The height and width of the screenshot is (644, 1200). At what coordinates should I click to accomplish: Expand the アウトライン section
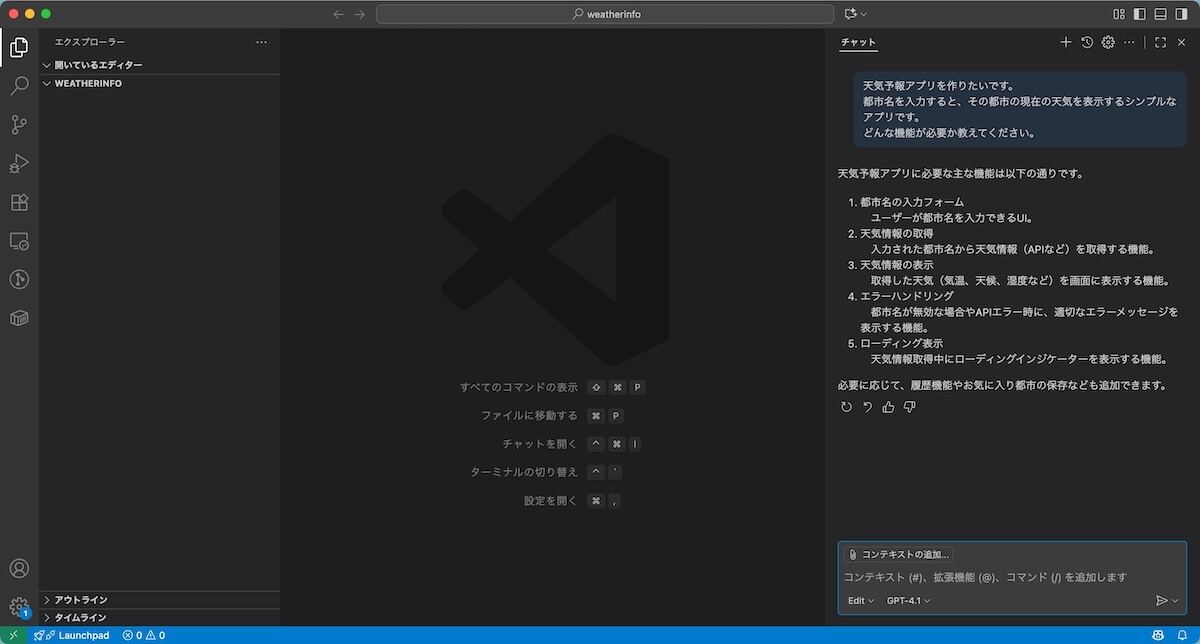[160, 599]
